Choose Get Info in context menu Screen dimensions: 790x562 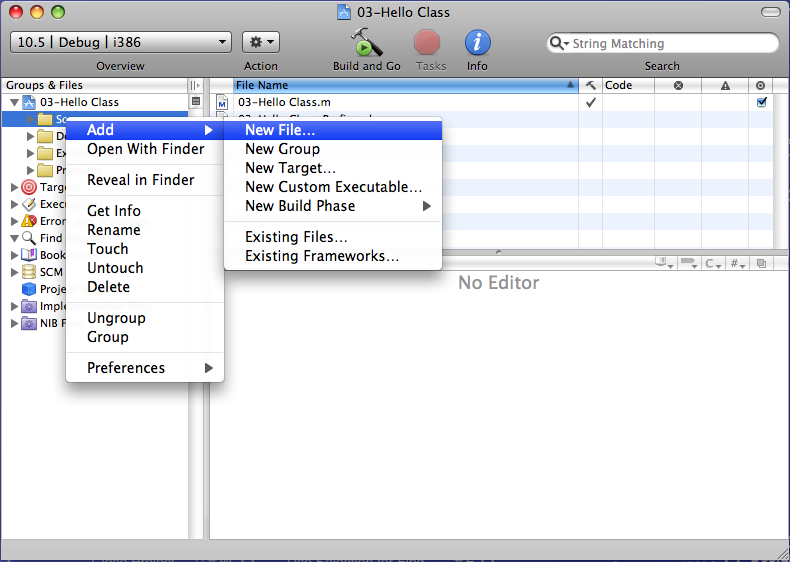[145, 211]
